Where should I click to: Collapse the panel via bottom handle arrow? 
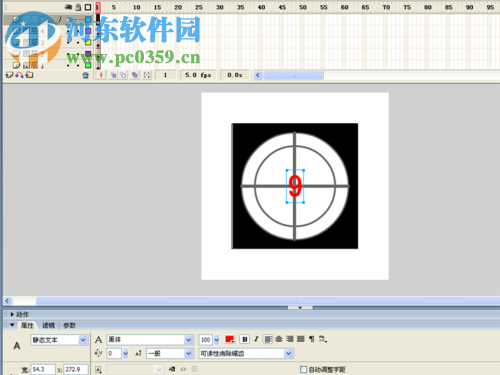pyautogui.click(x=300, y=308)
